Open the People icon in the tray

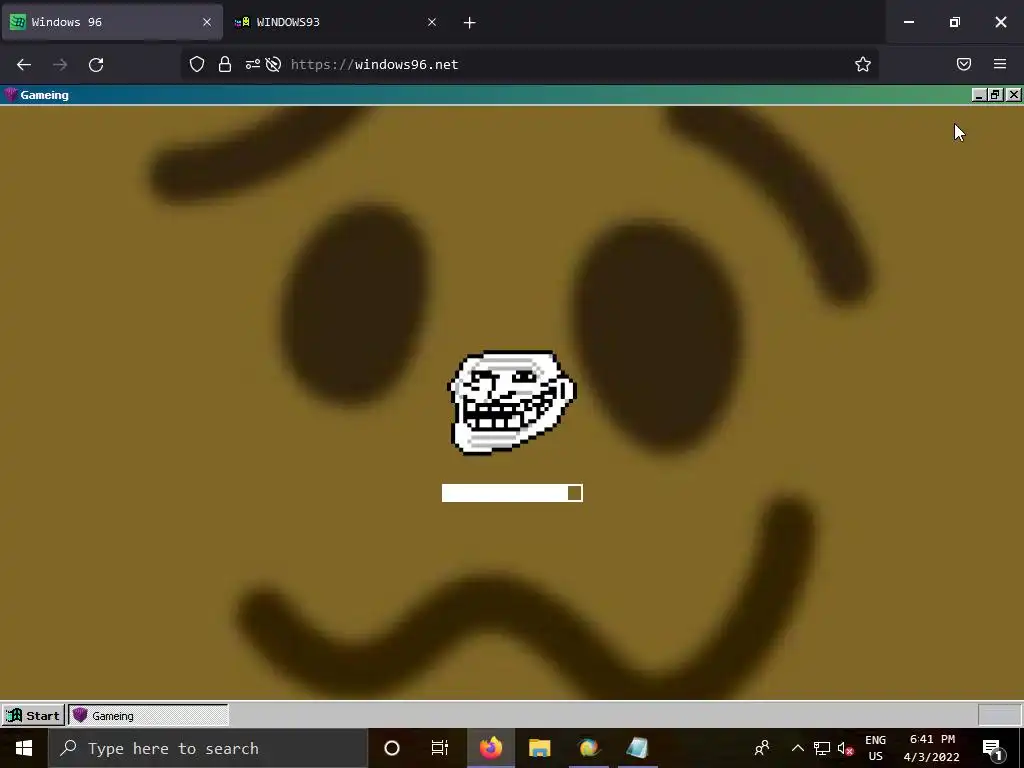(x=761, y=748)
